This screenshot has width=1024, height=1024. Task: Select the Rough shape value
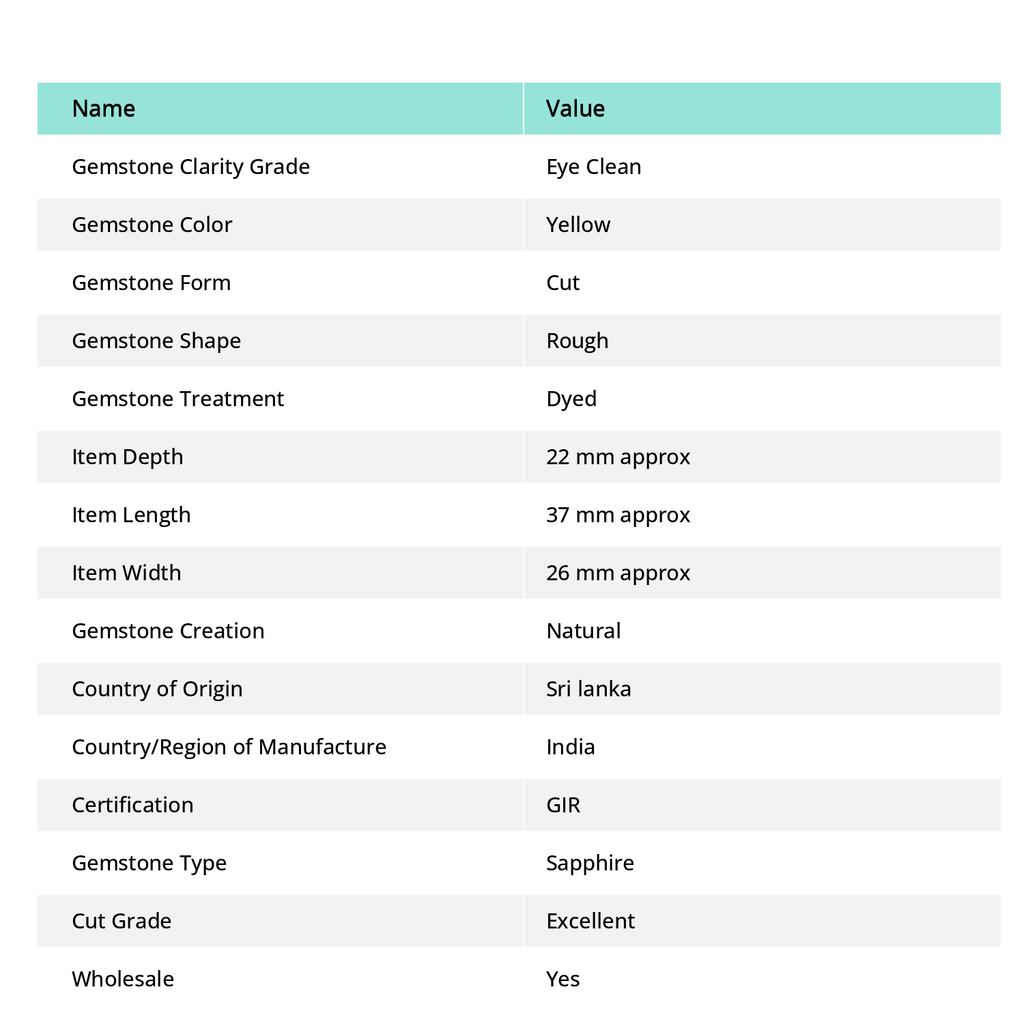[577, 340]
